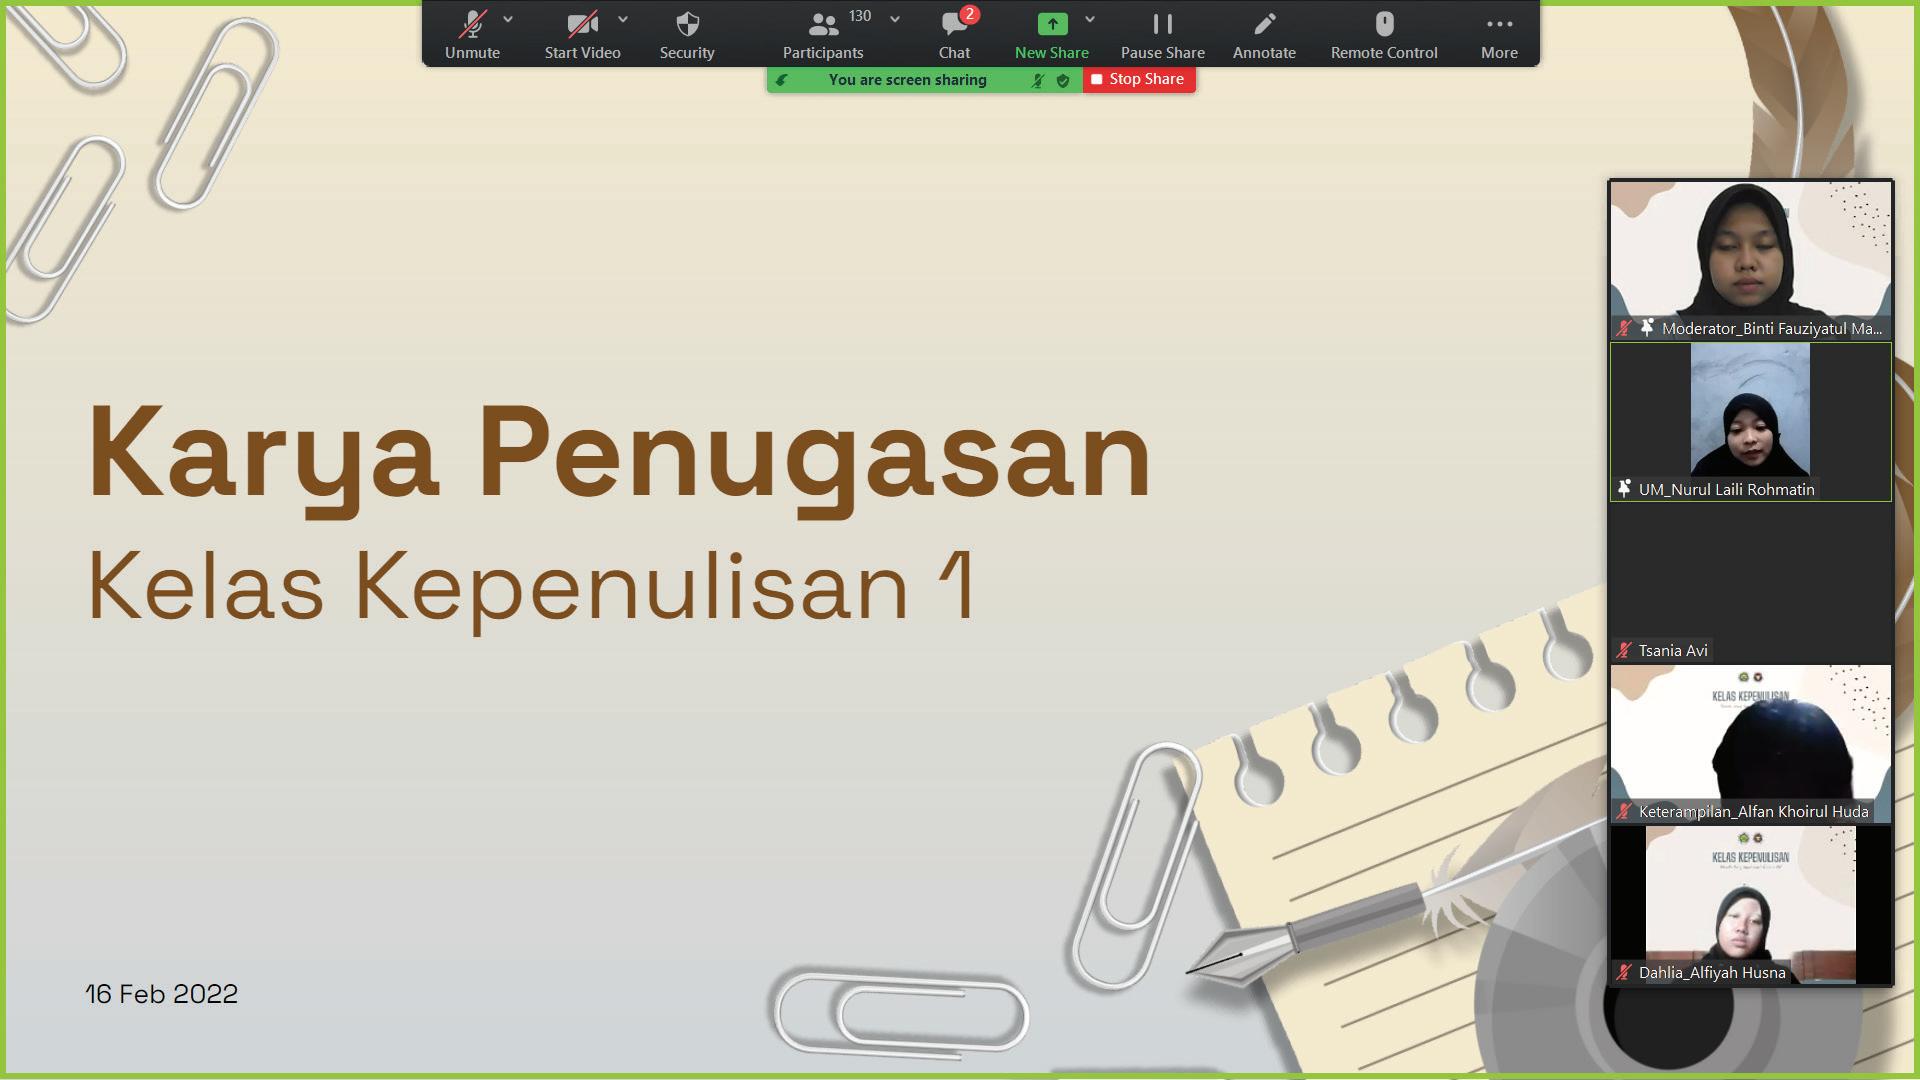This screenshot has width=1920, height=1080.
Task: Click the New Share button
Action: coord(1052,36)
